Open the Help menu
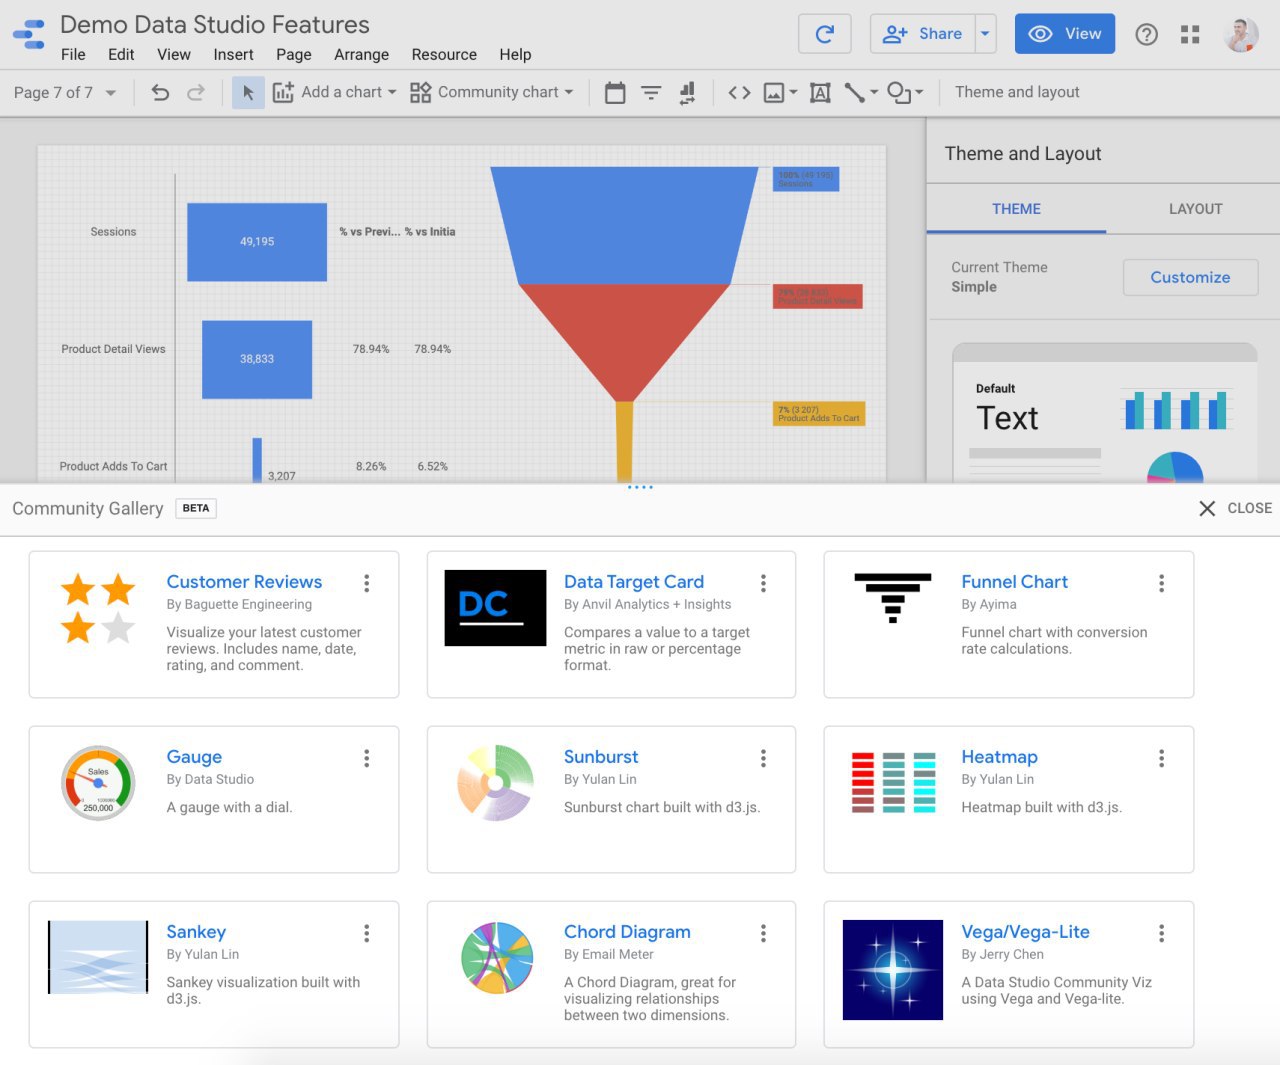This screenshot has height=1065, width=1280. (x=515, y=55)
